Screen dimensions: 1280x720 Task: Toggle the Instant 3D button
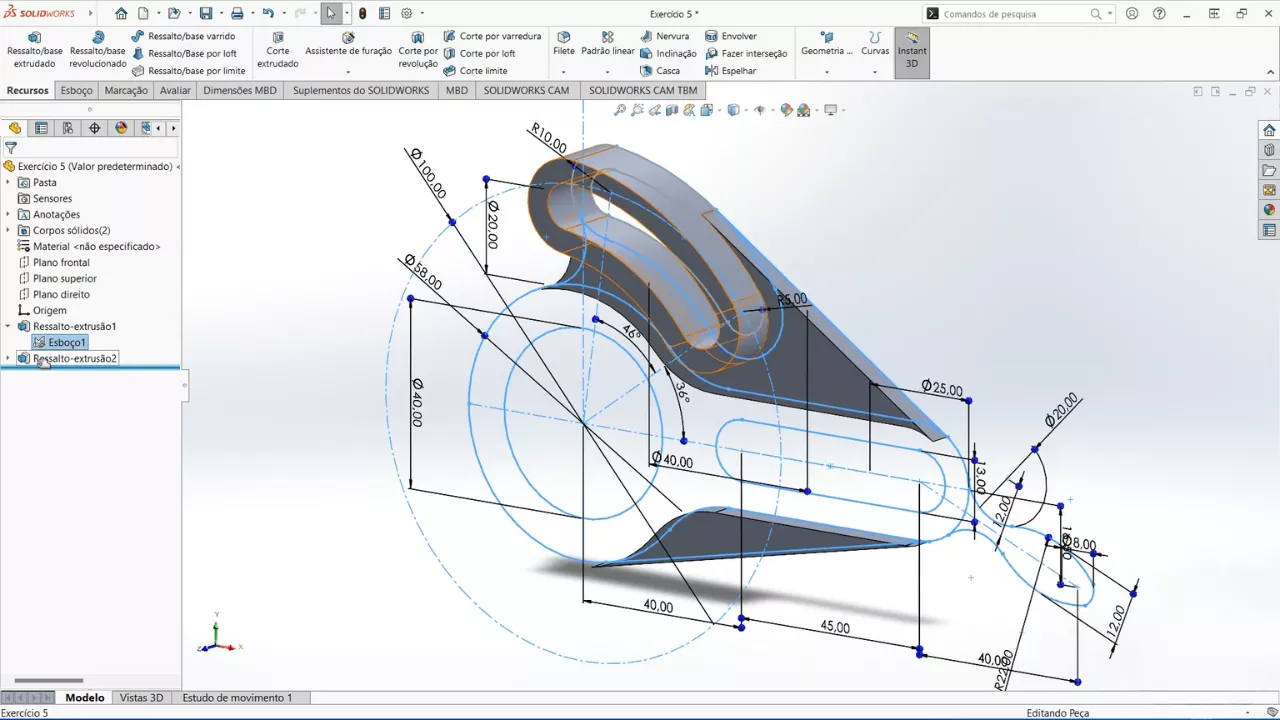click(x=911, y=51)
